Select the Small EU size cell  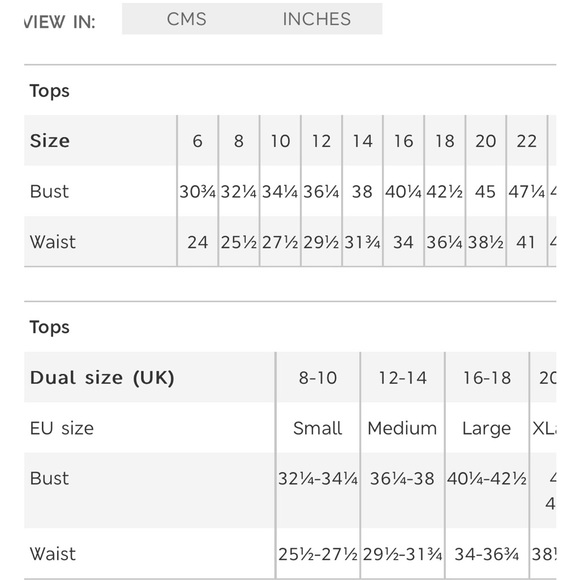[318, 428]
